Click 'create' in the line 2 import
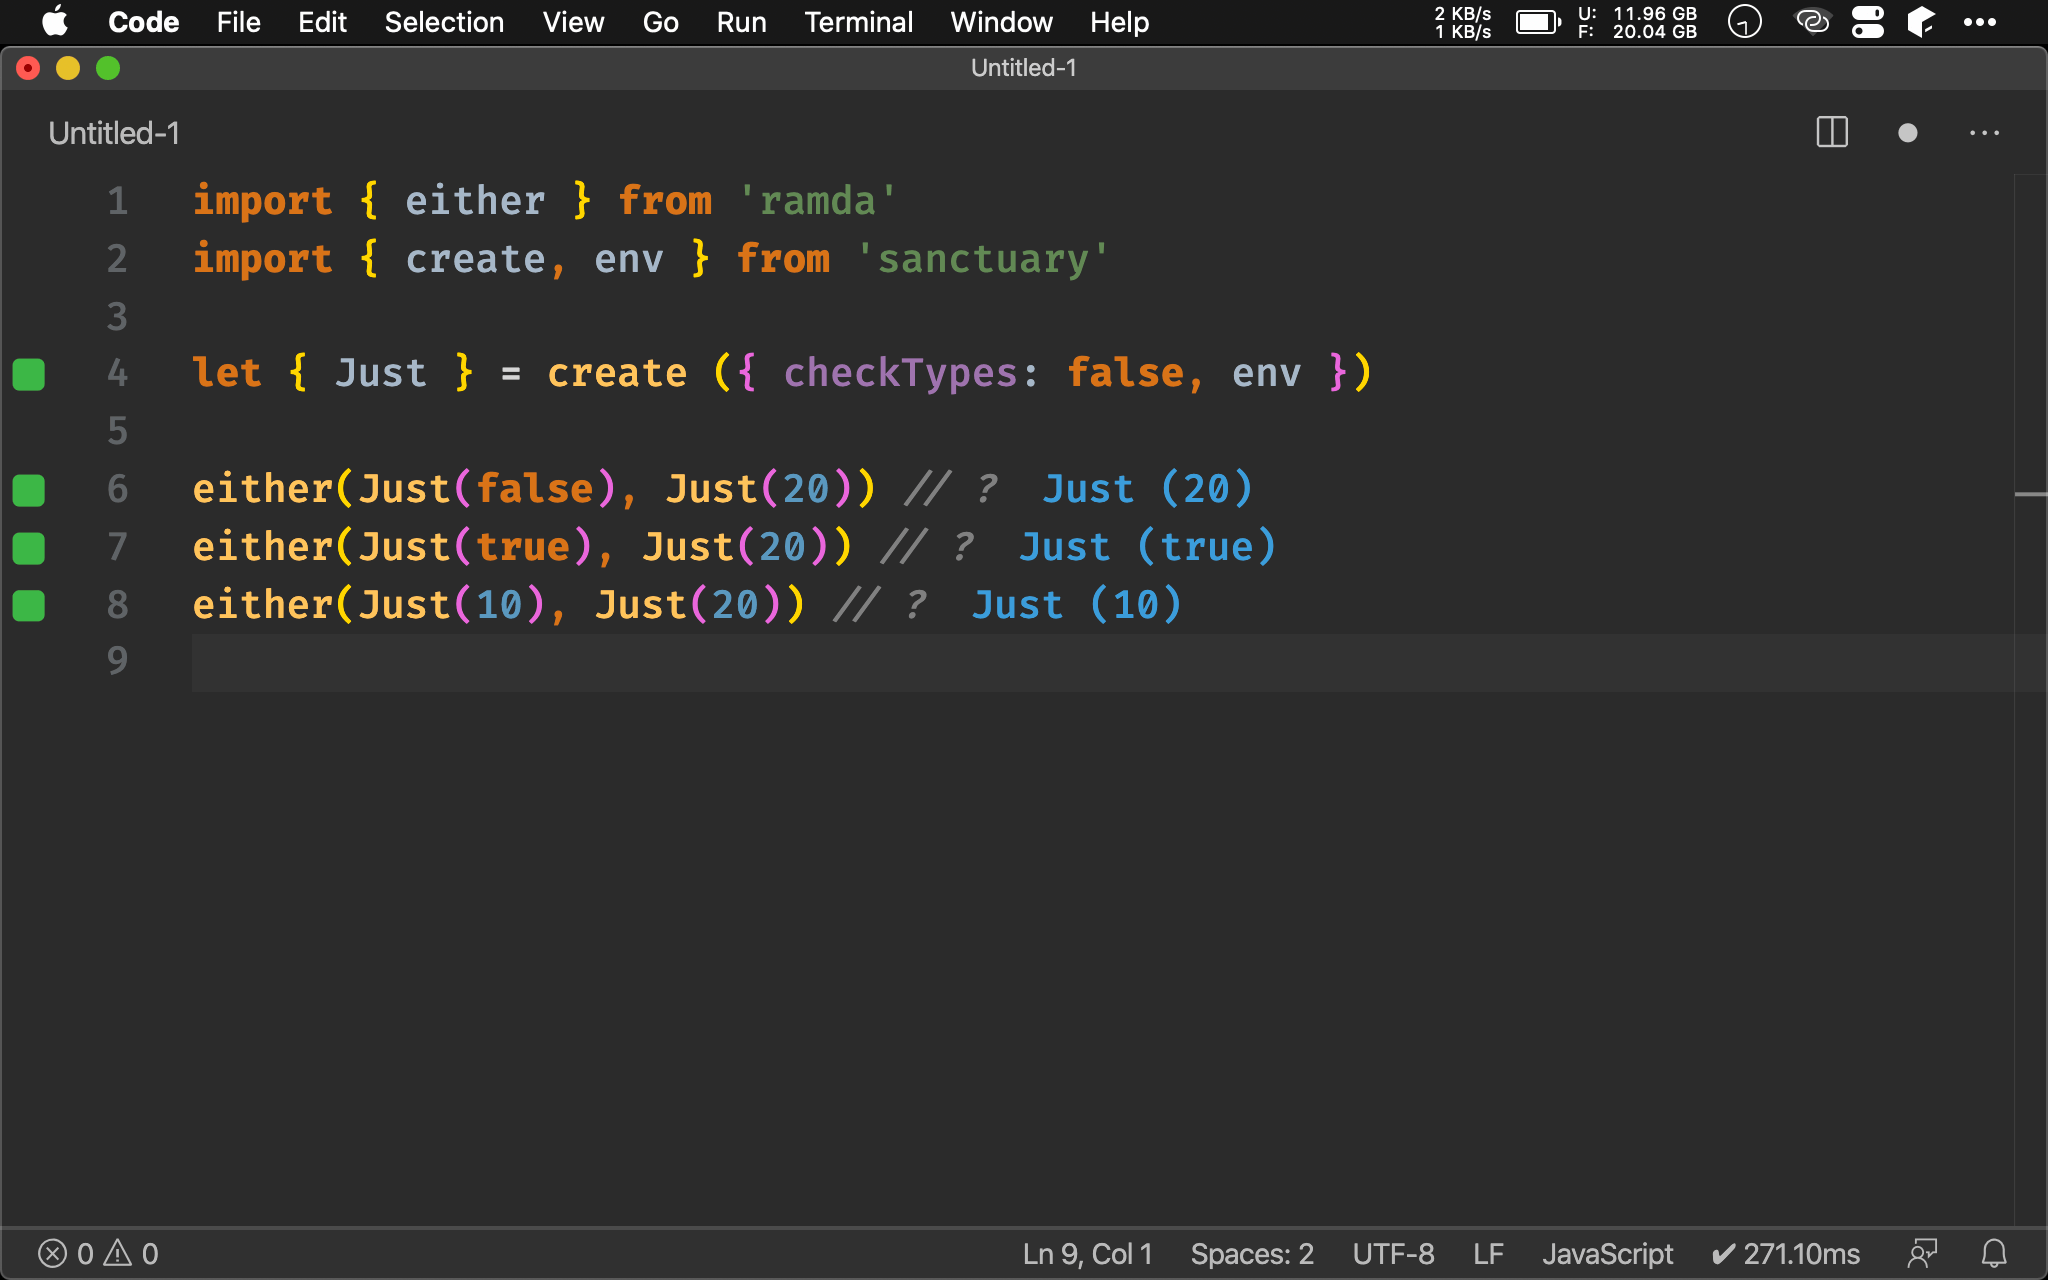Viewport: 2048px width, 1280px height. pyautogui.click(x=475, y=259)
